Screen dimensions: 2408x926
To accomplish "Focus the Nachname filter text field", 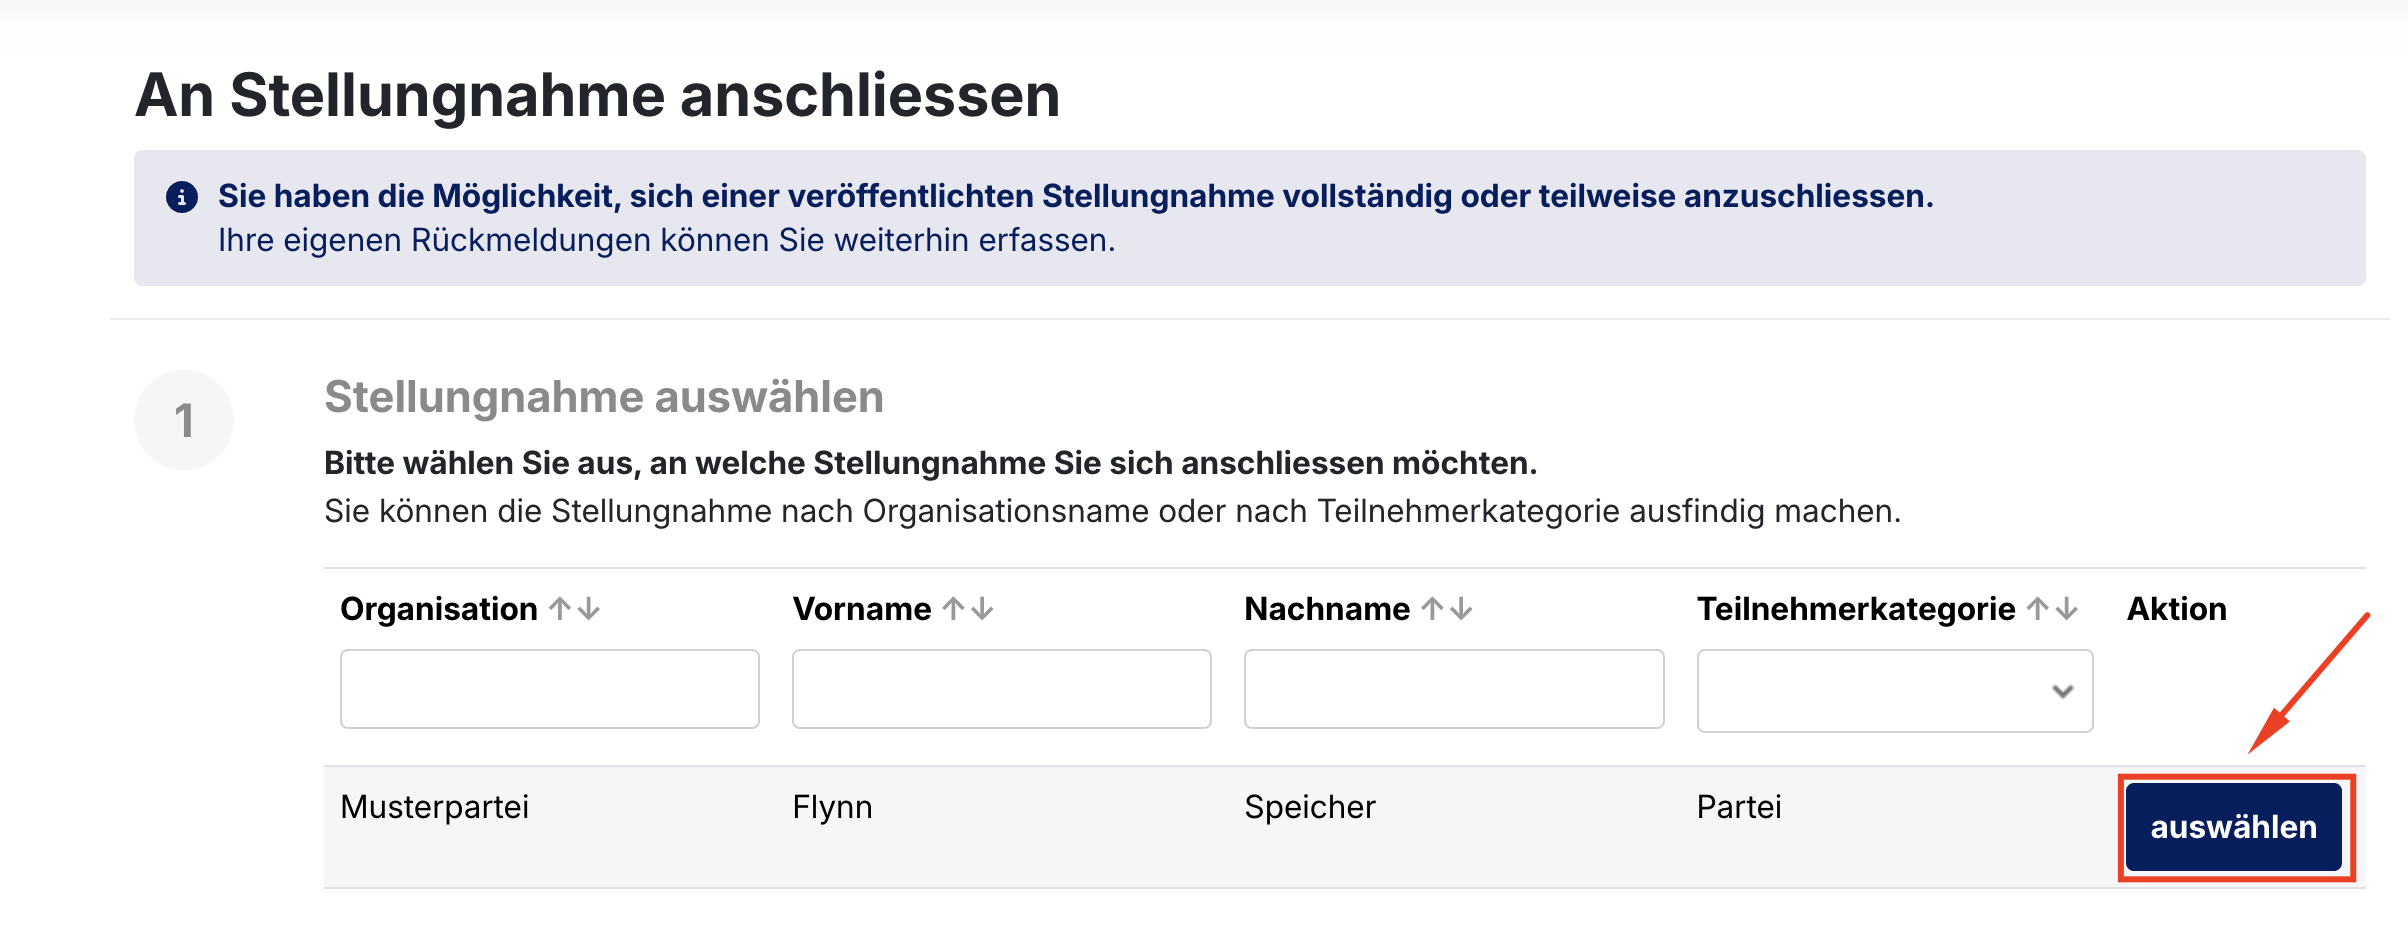I will [x=1453, y=689].
